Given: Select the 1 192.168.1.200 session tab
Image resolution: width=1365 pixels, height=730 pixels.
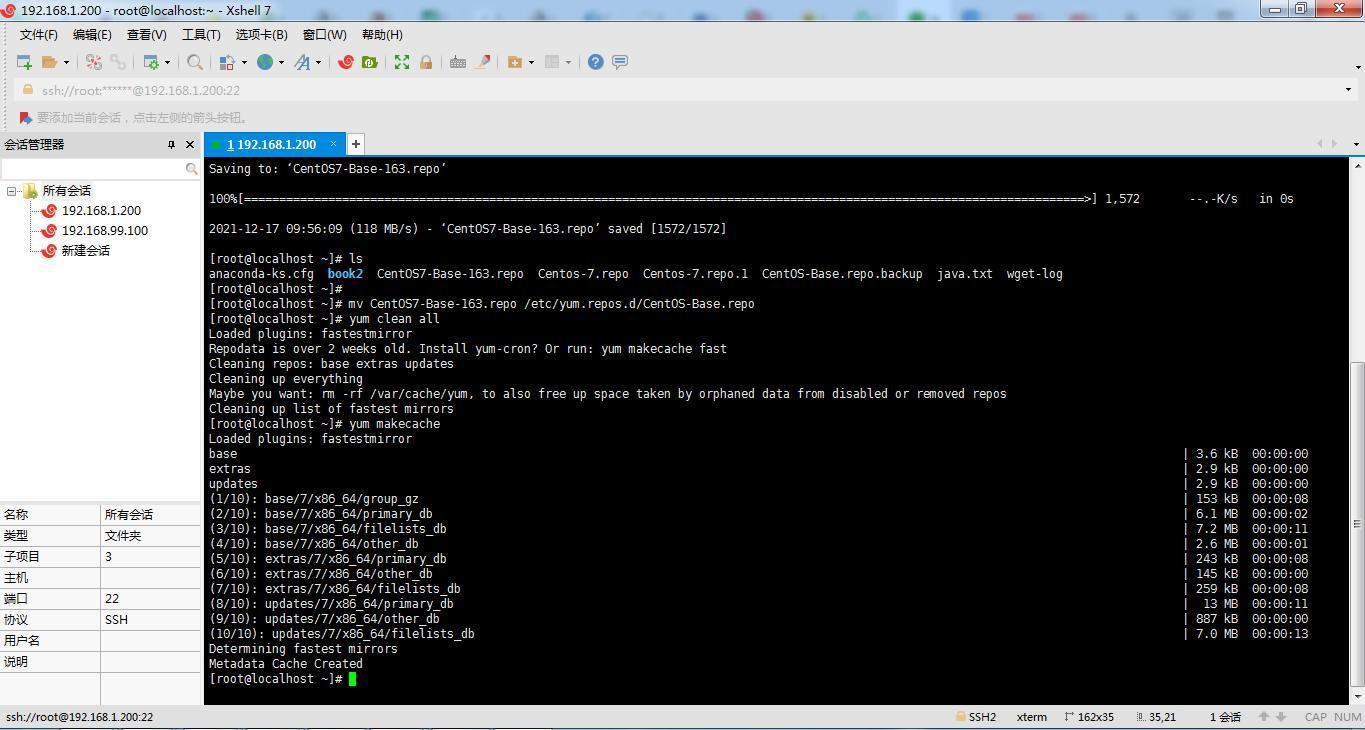Looking at the screenshot, I should pos(272,145).
